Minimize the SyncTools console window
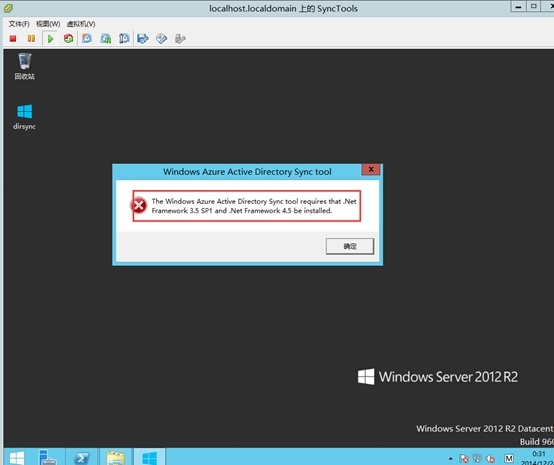This screenshot has height=465, width=554. 518,6
